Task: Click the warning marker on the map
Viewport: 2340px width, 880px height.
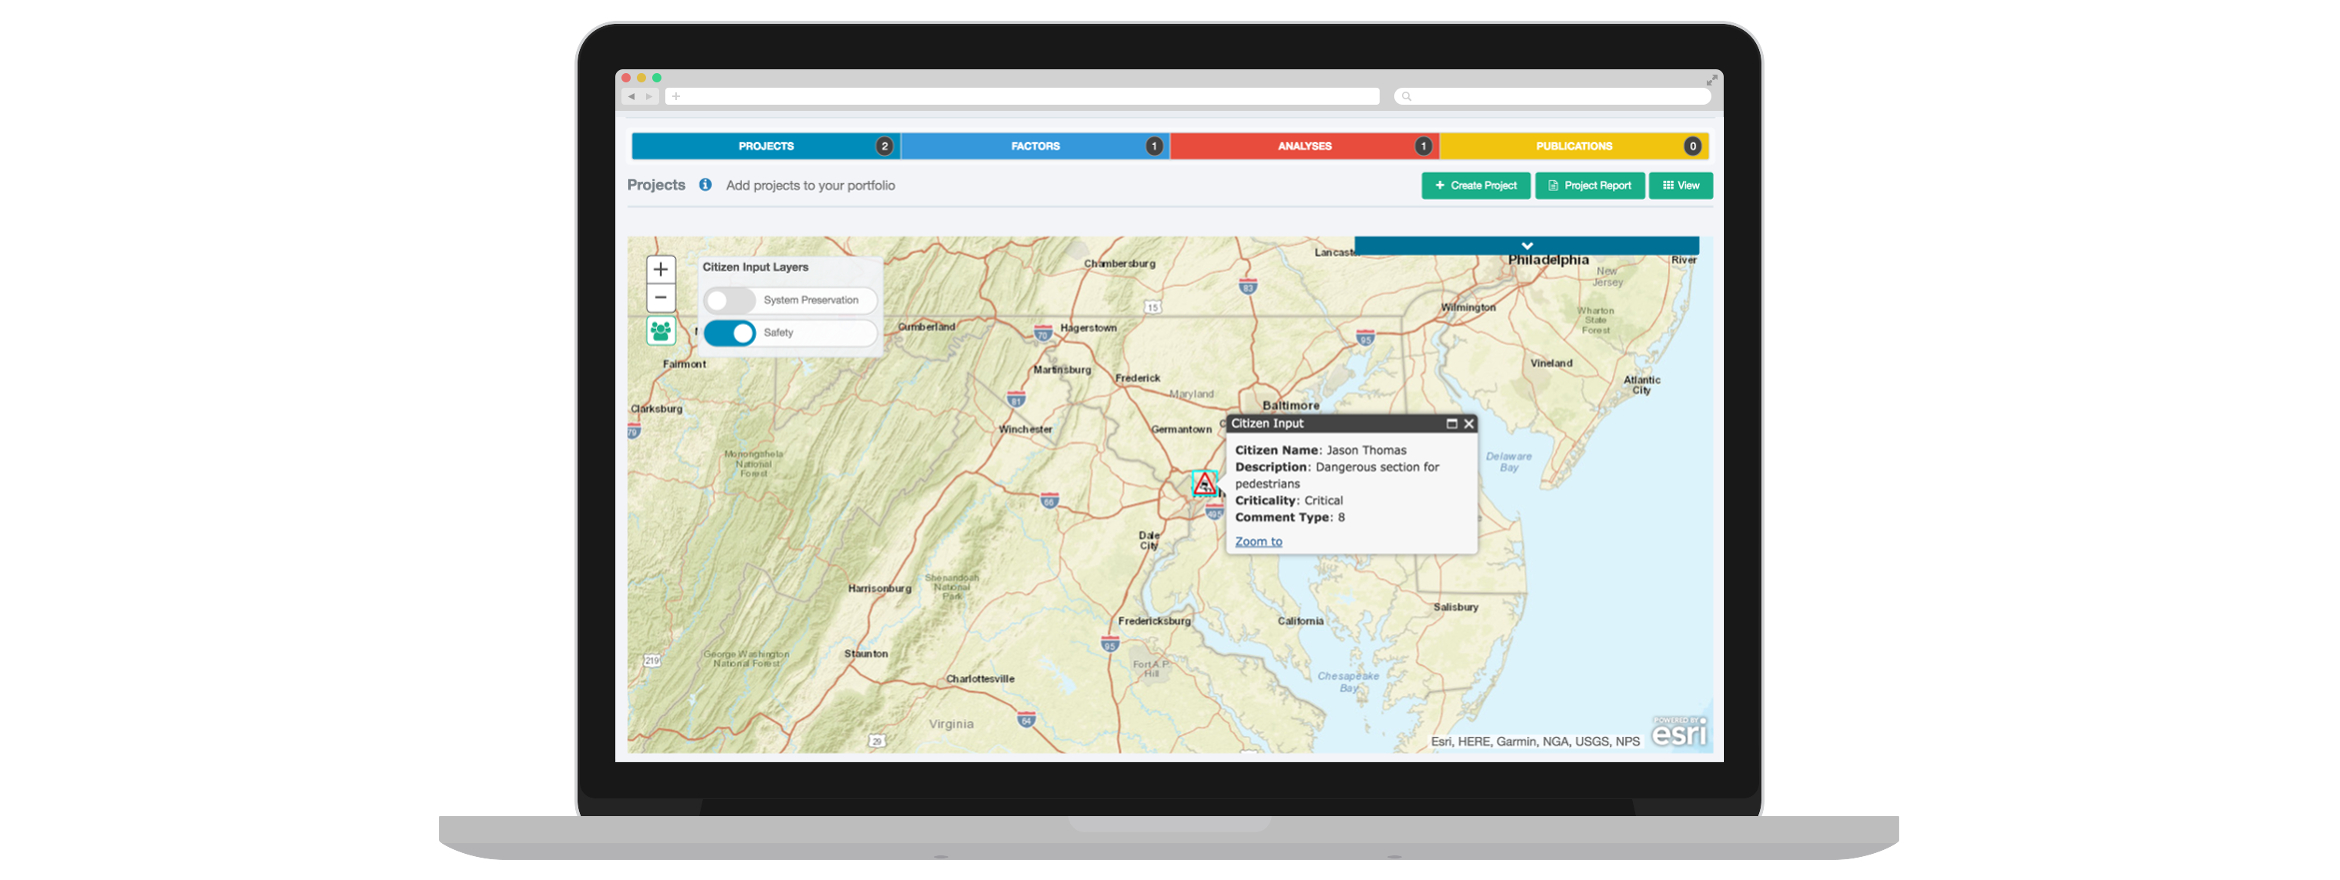Action: coord(1205,484)
